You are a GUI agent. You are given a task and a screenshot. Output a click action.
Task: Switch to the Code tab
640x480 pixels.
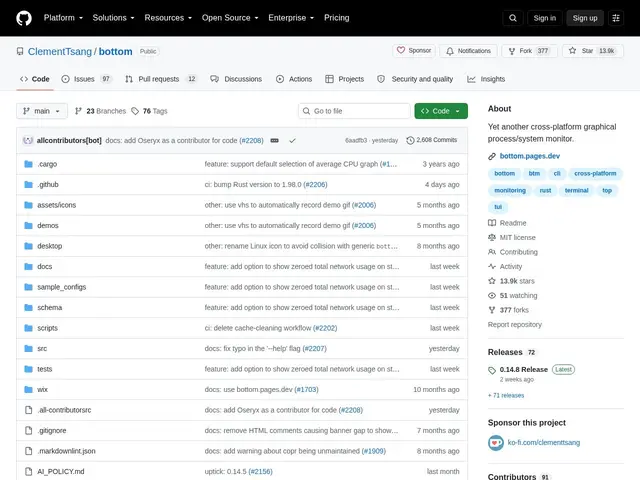[35, 79]
